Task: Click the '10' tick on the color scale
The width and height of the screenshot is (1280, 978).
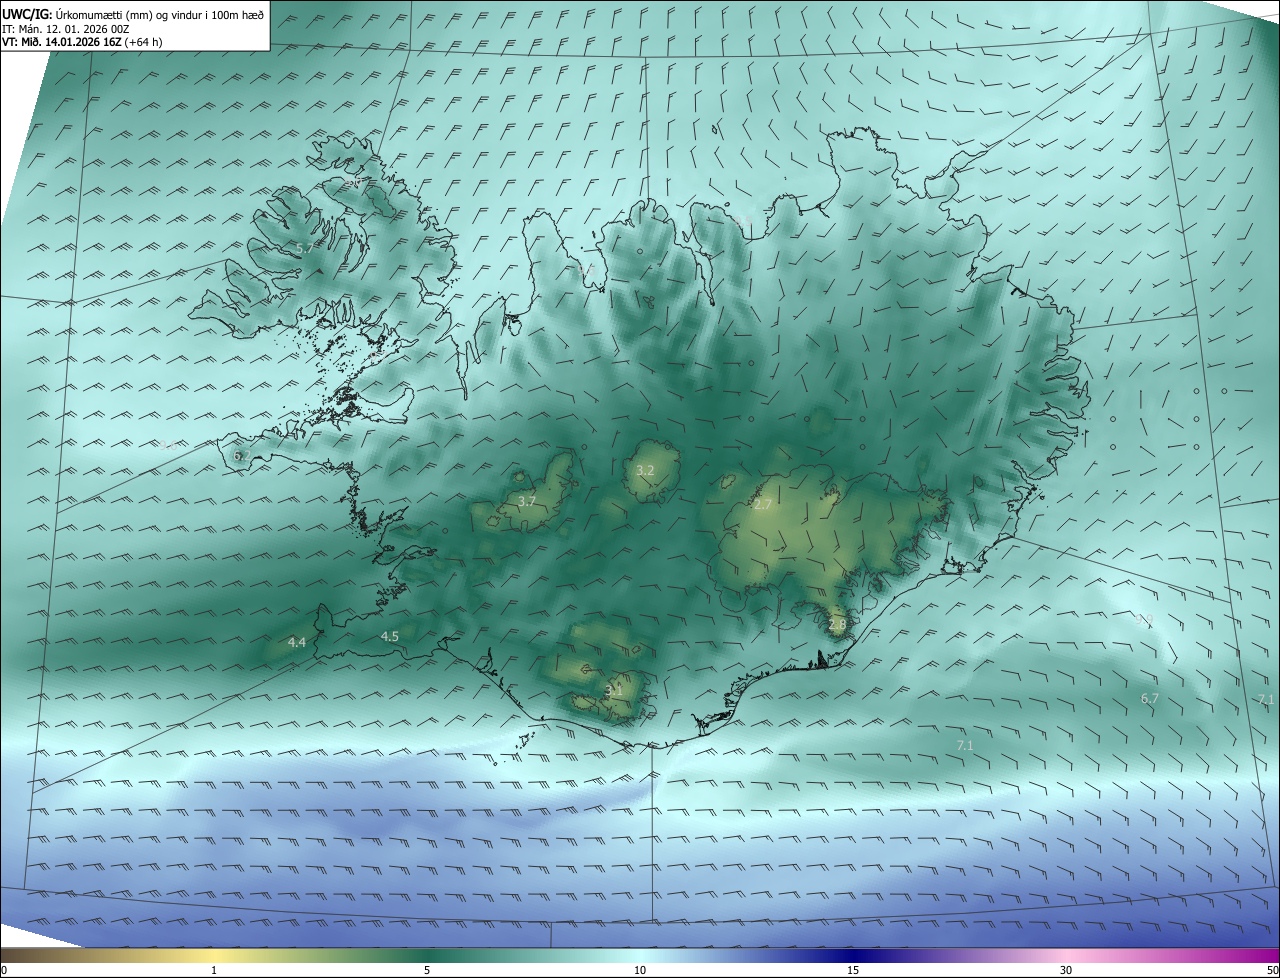Action: coord(640,970)
